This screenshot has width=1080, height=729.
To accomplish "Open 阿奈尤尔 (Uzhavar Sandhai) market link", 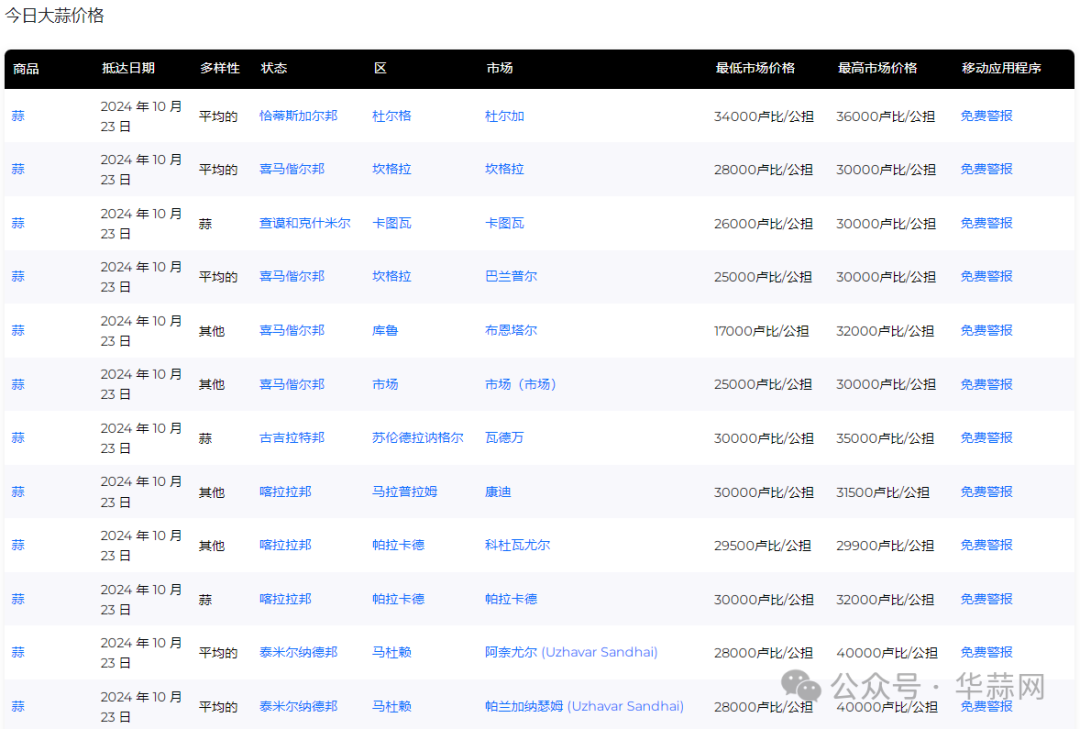I will (571, 652).
